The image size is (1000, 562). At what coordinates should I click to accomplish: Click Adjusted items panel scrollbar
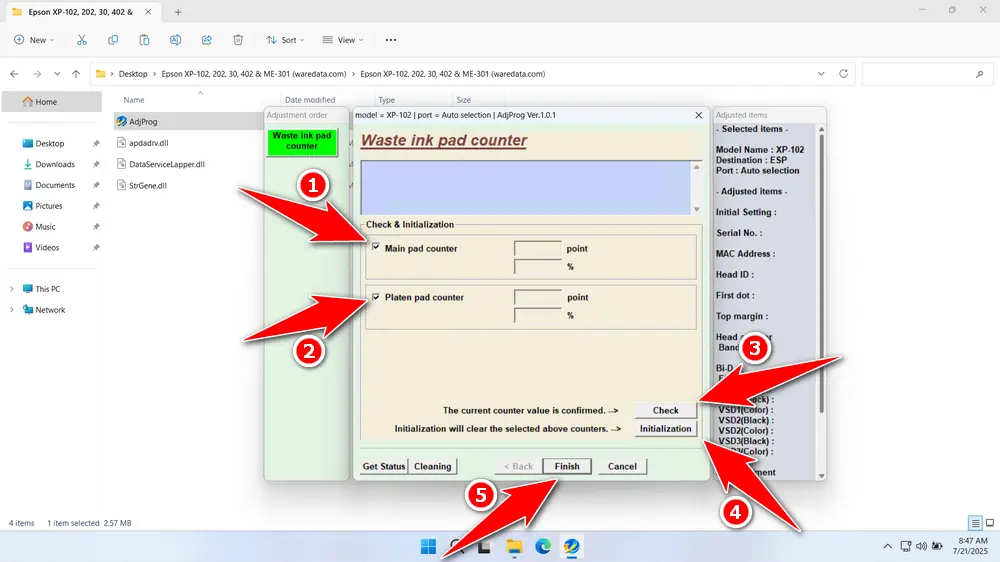point(821,302)
